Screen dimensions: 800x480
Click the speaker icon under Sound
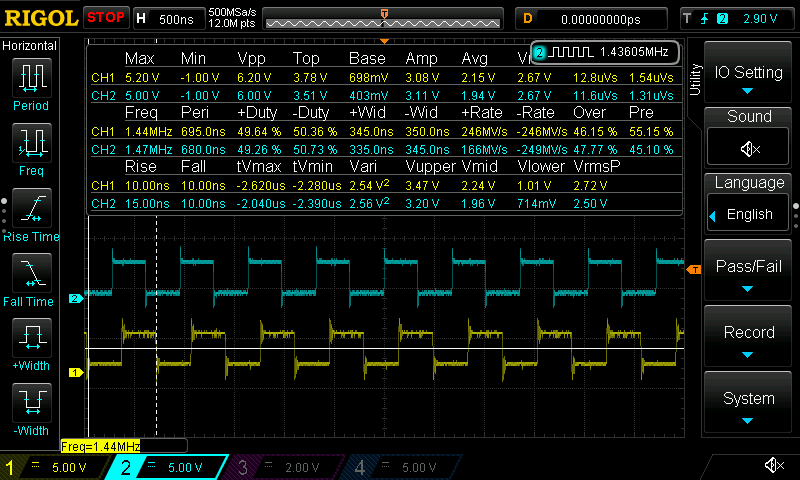coord(748,149)
